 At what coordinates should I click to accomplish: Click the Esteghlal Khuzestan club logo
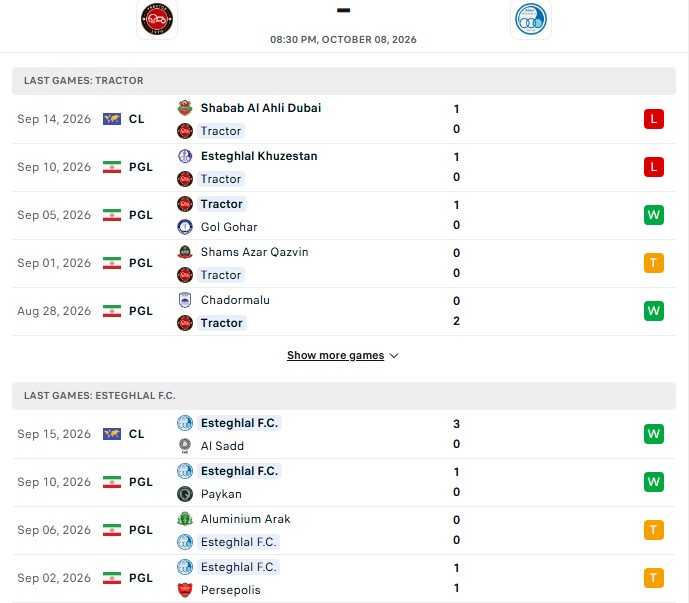(185, 156)
